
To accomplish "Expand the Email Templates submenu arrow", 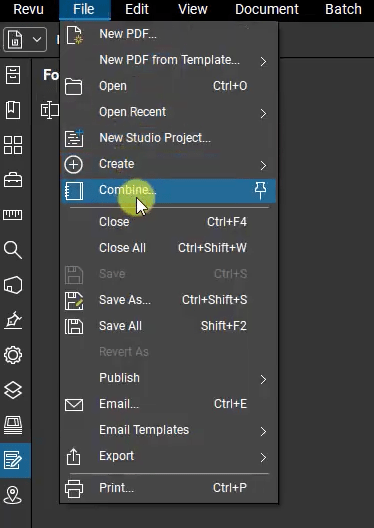I will point(263,431).
